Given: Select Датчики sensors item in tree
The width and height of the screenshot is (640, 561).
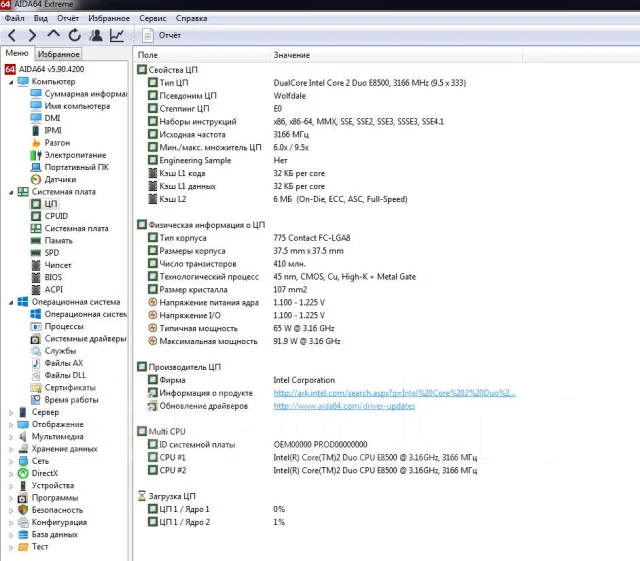Looking at the screenshot, I should pyautogui.click(x=60, y=179).
